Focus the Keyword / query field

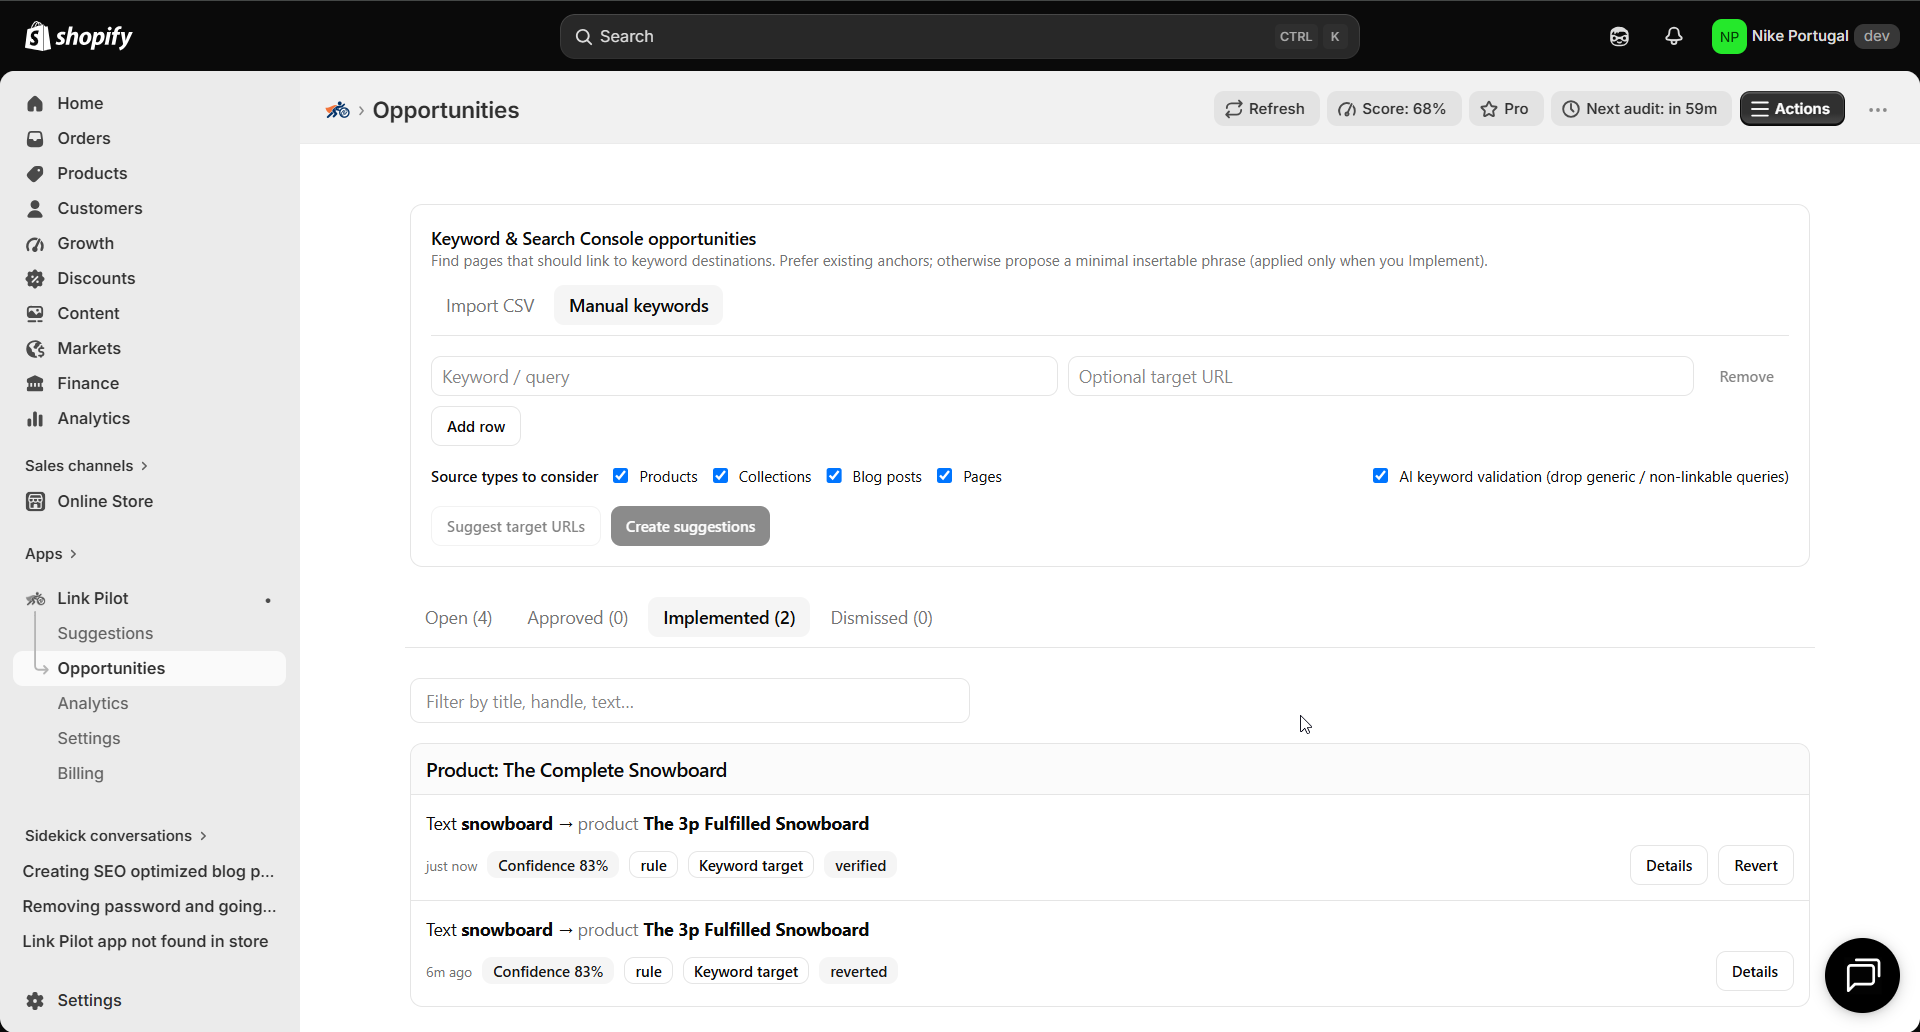744,376
